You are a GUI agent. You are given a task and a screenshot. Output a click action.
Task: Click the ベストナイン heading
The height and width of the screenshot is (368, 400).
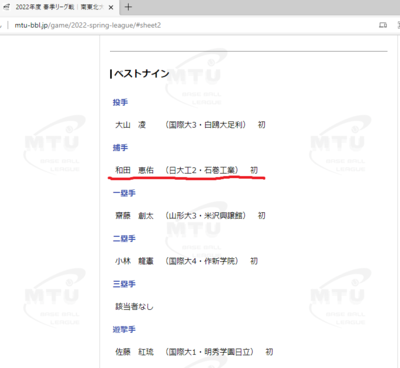pyautogui.click(x=141, y=74)
